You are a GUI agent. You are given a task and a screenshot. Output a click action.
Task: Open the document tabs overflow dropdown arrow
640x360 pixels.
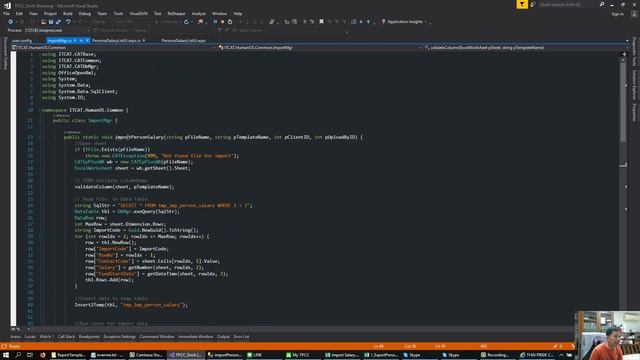627,40
